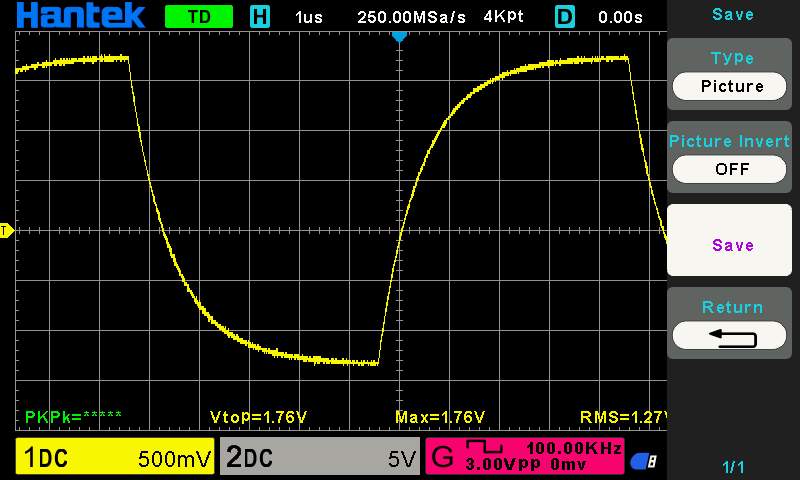Click the 250.00MSa/s sample rate text

click(411, 18)
